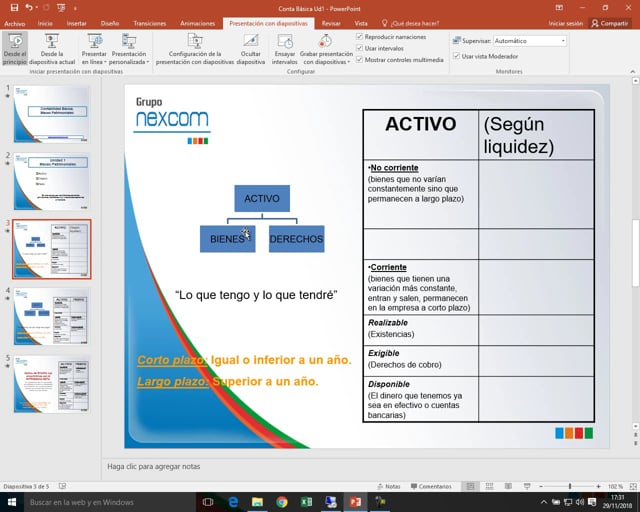This screenshot has width=640, height=512.
Task: Collapse the ribbon with chevron
Action: pyautogui.click(x=633, y=71)
